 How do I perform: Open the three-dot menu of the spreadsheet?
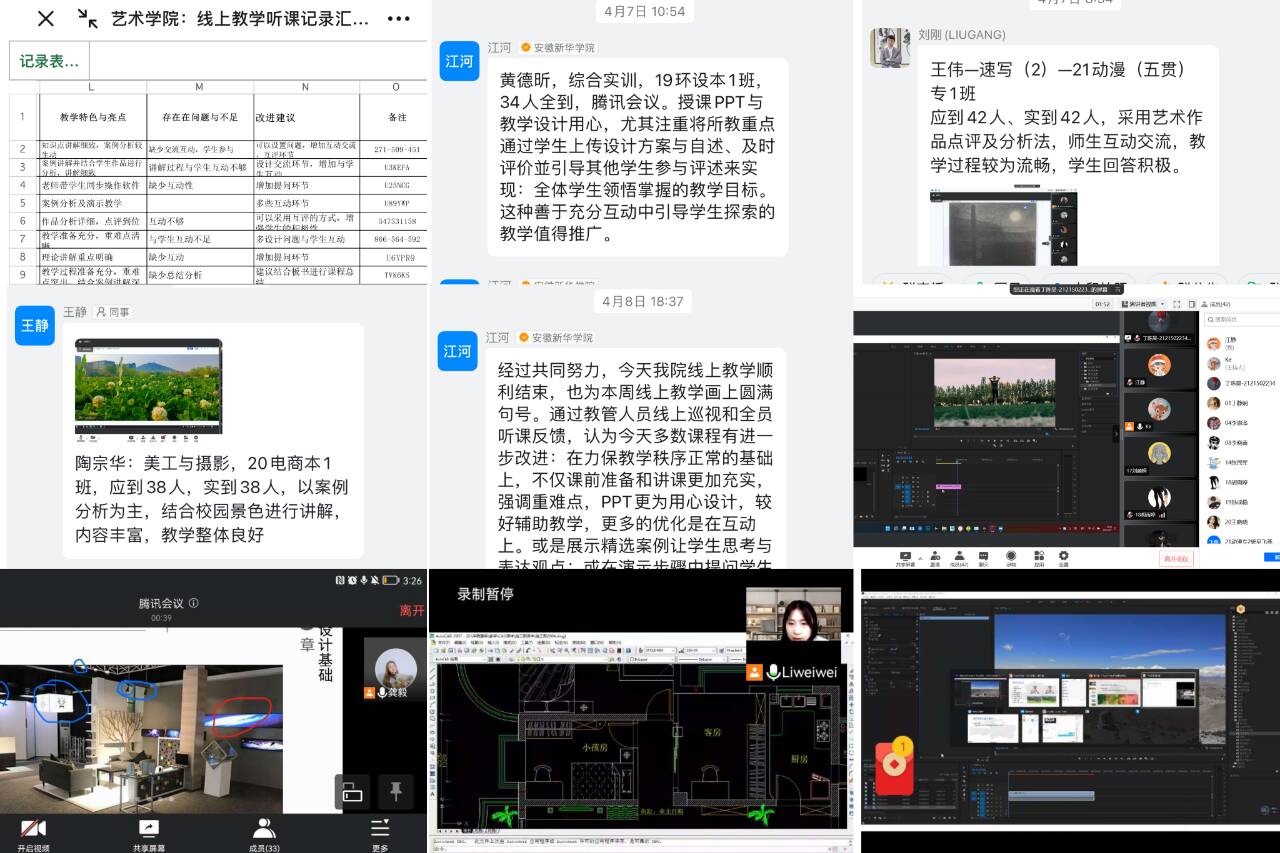click(398, 18)
